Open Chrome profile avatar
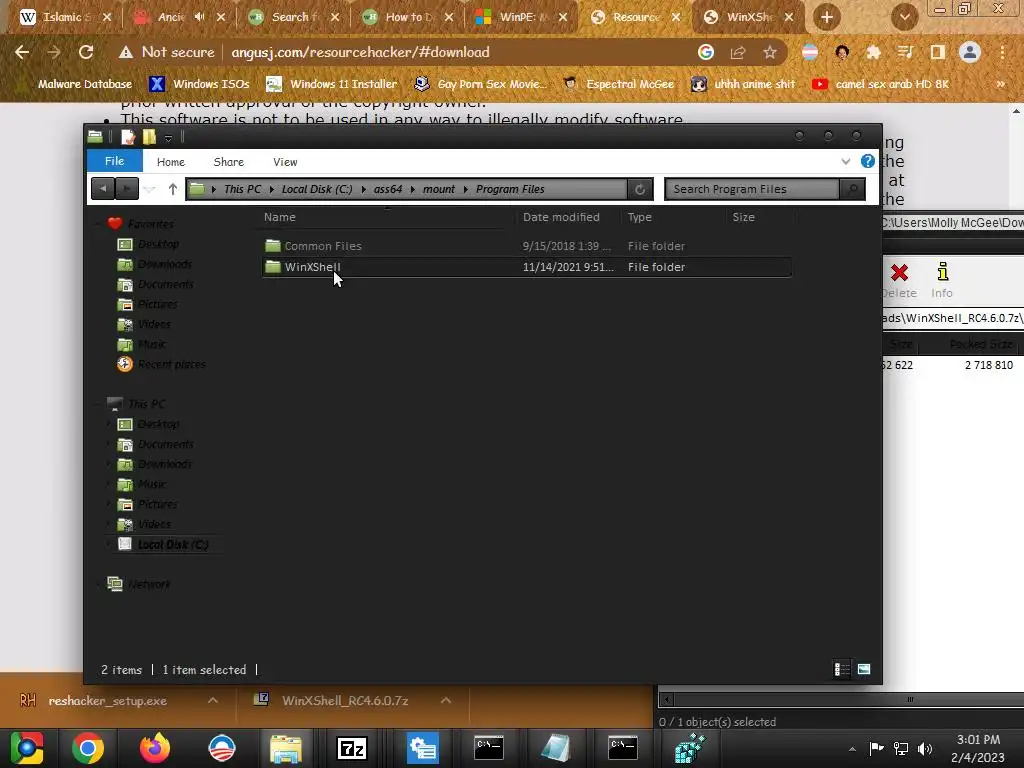Viewport: 1024px width, 768px height. [970, 52]
